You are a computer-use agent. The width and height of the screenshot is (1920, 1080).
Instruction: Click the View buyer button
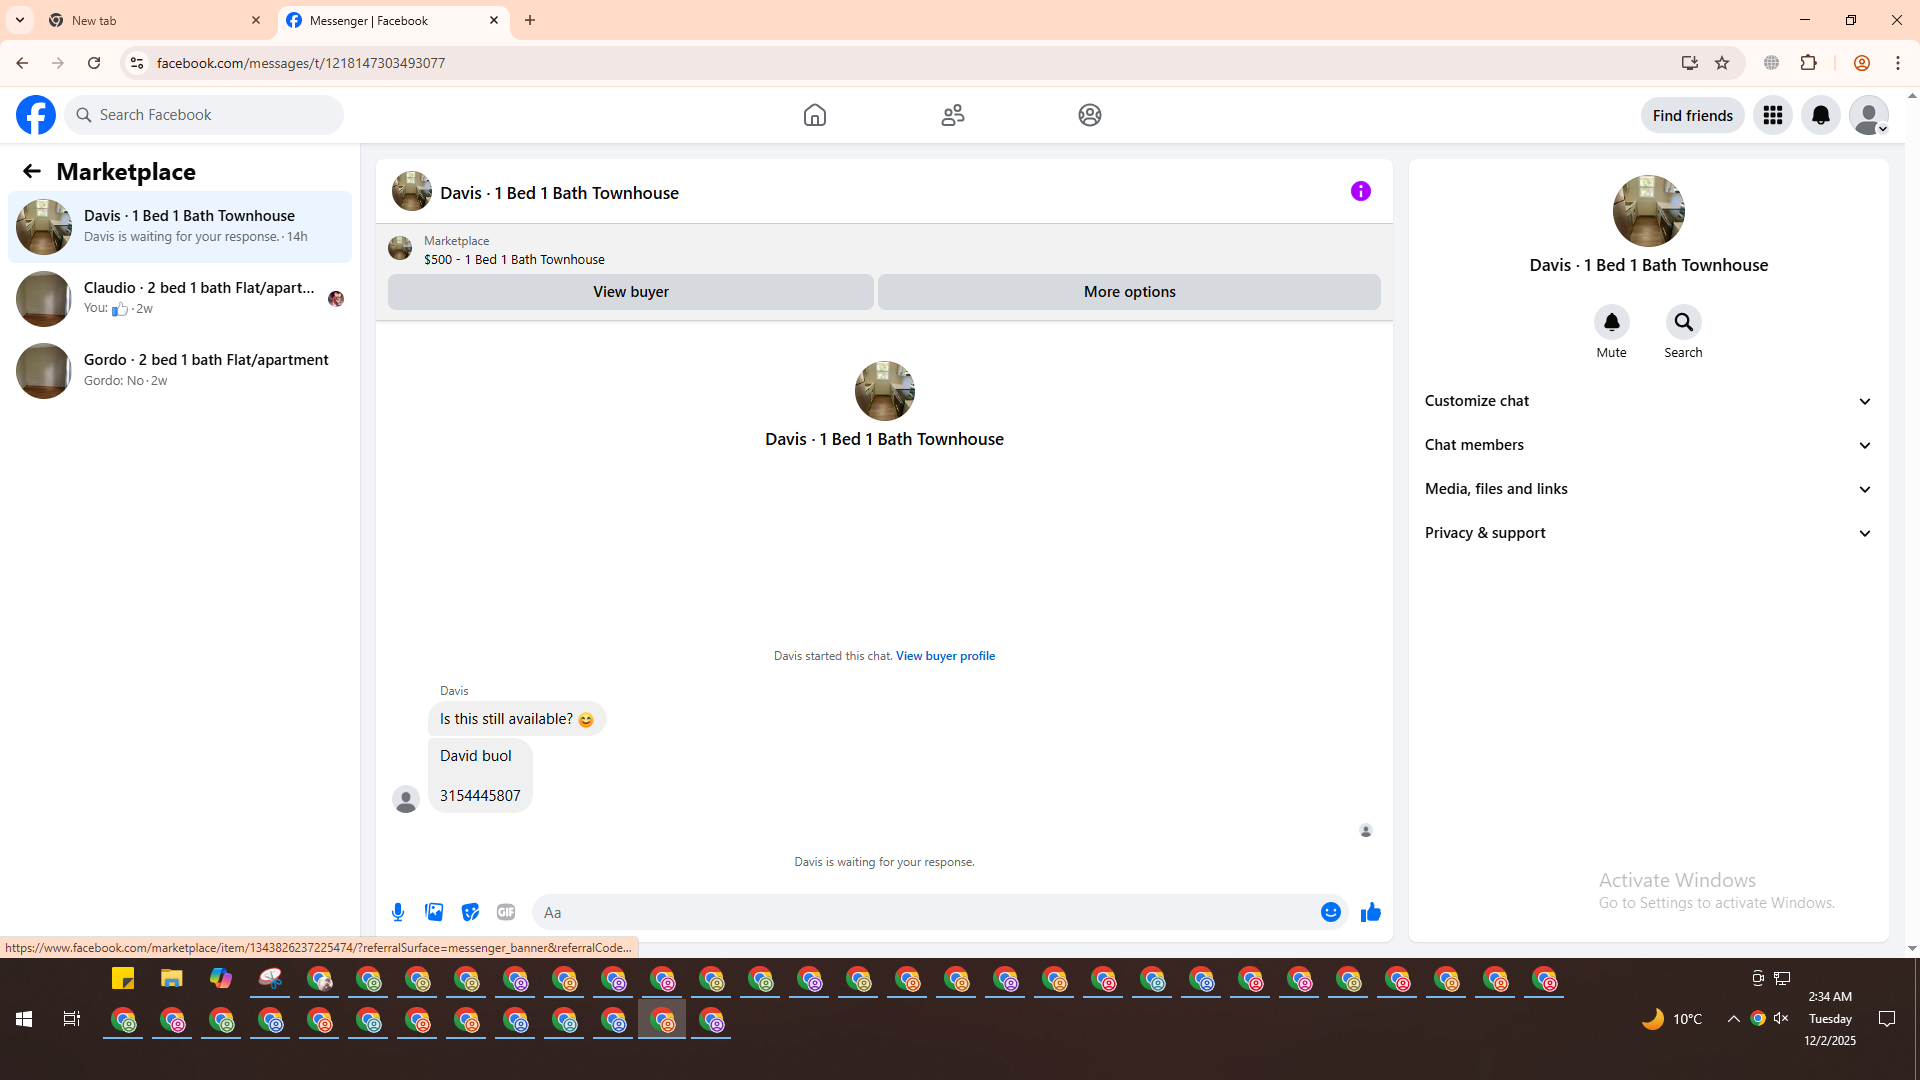click(630, 292)
